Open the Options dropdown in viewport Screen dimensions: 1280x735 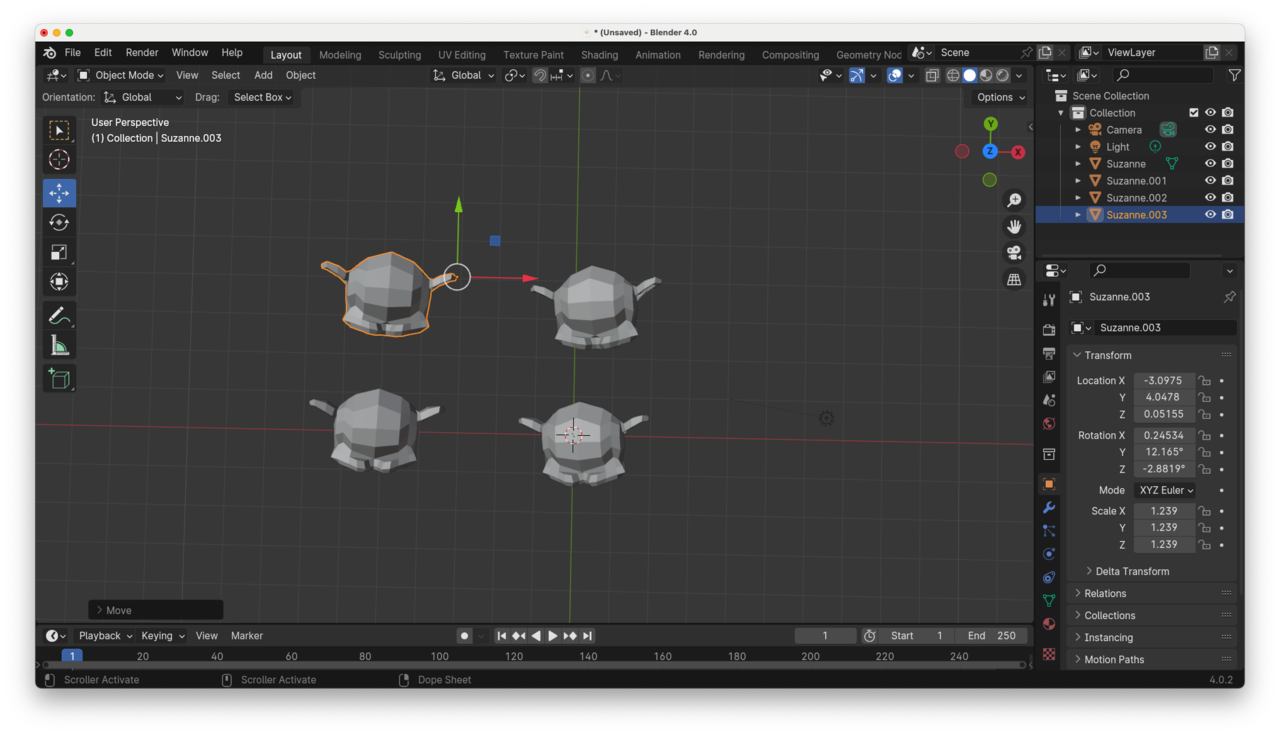(x=1000, y=97)
